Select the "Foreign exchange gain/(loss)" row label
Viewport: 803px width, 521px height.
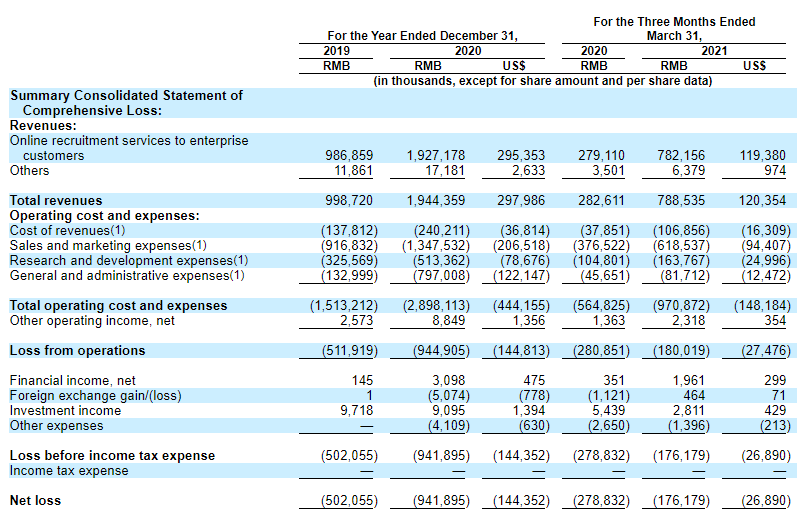(x=96, y=396)
